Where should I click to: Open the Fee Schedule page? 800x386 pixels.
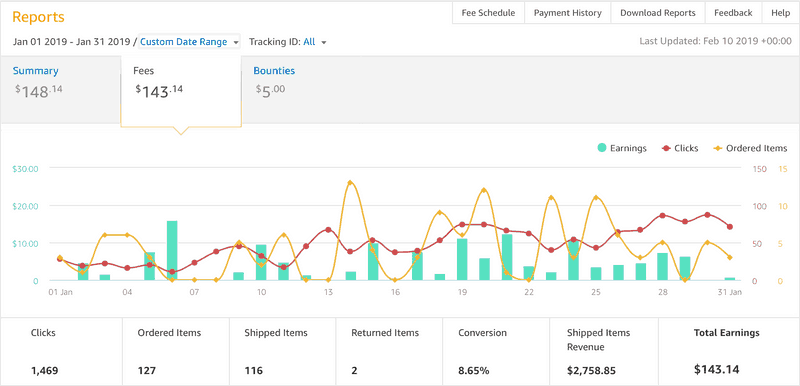tap(488, 13)
